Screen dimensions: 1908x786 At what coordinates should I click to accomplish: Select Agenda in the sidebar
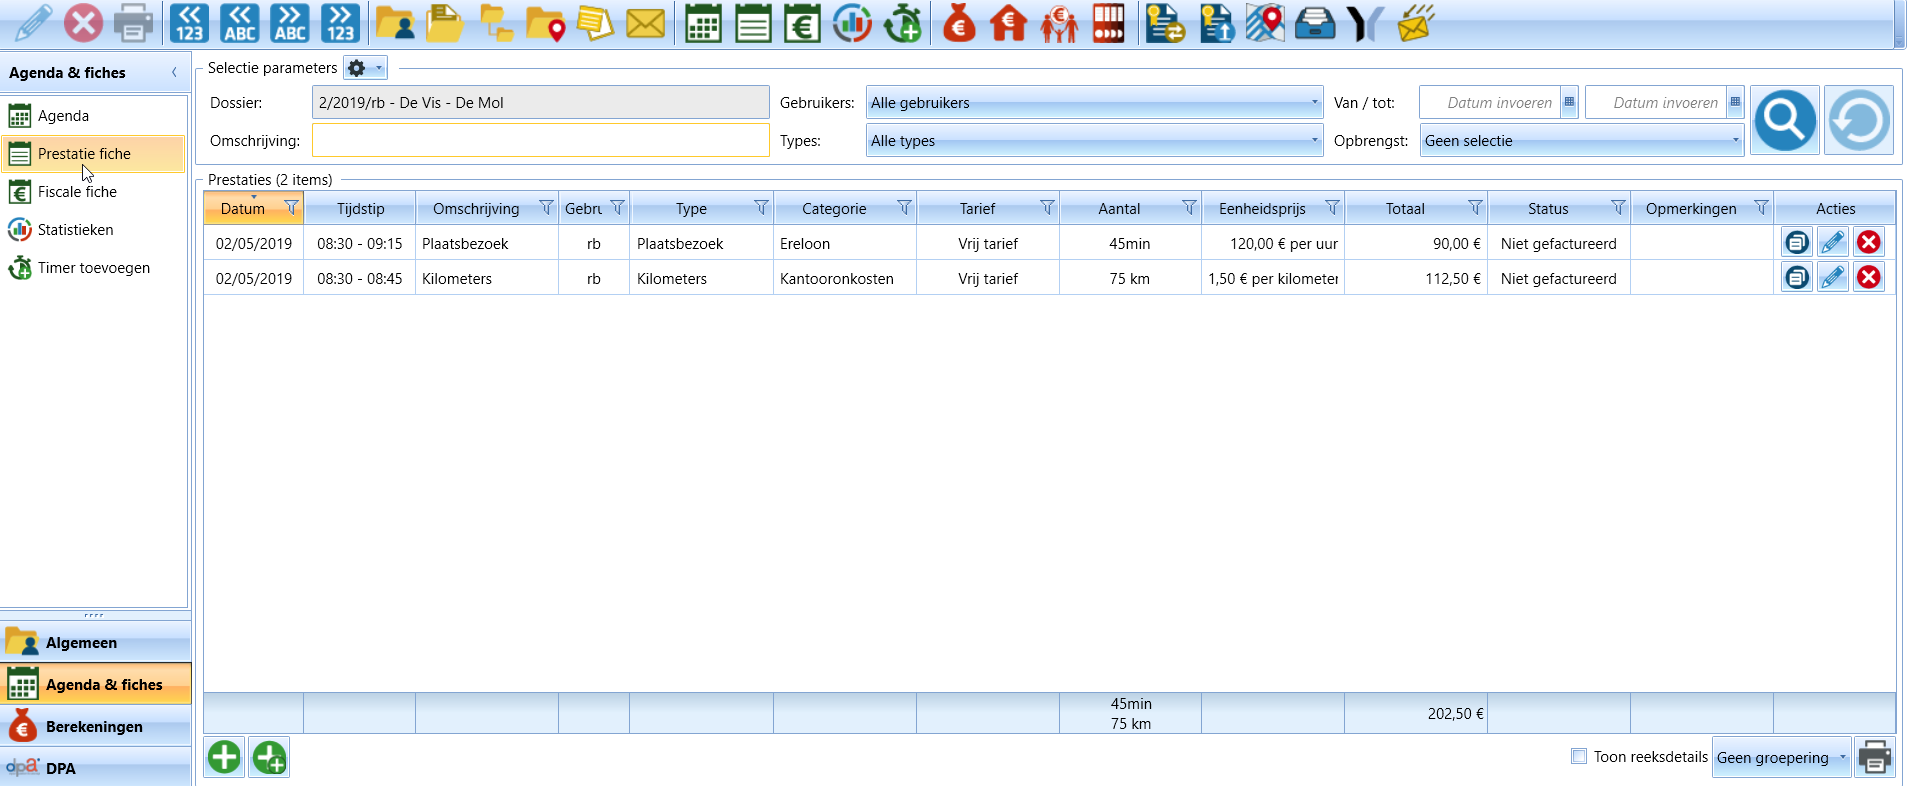tap(94, 116)
